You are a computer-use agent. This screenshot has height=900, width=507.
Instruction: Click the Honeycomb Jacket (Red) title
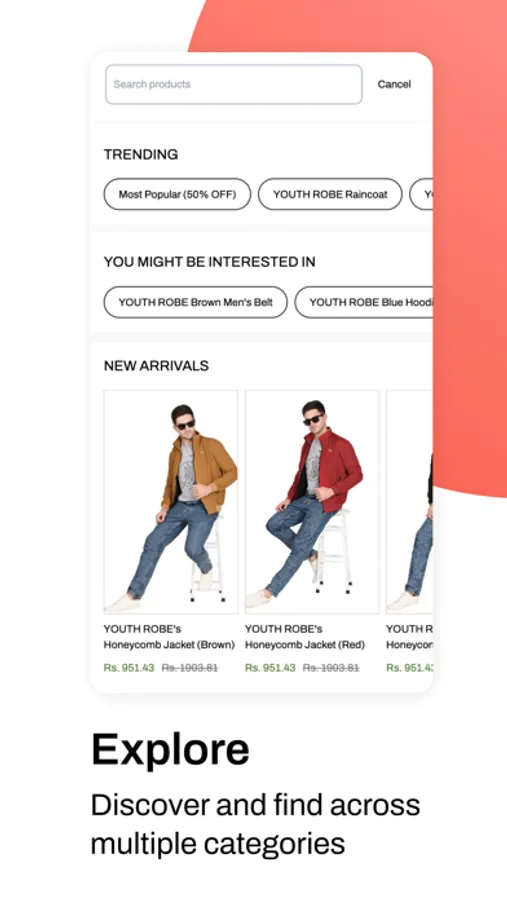pyautogui.click(x=305, y=637)
